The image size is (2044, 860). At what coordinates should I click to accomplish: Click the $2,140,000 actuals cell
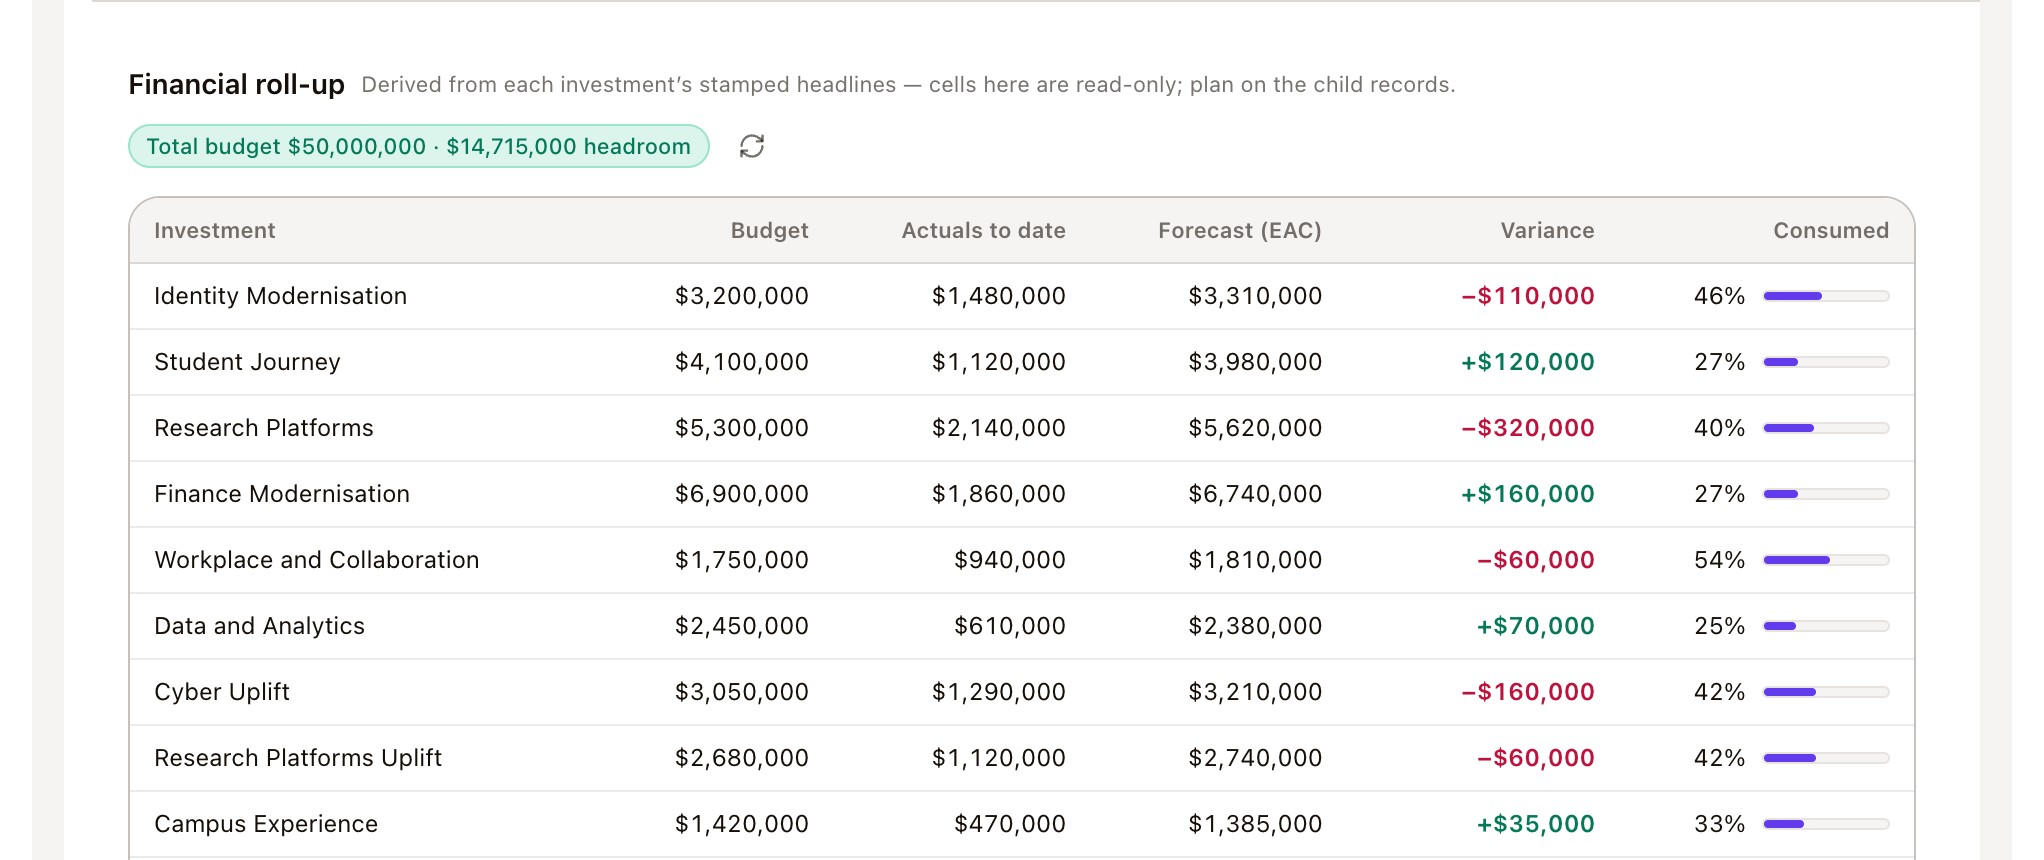[x=999, y=428]
